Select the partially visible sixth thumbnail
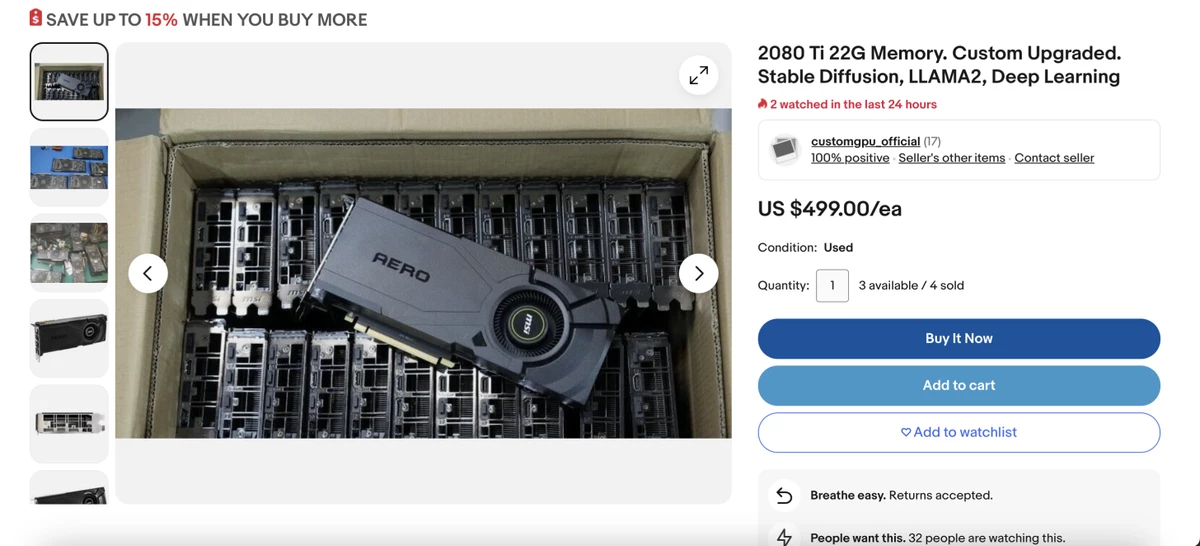 pos(69,488)
